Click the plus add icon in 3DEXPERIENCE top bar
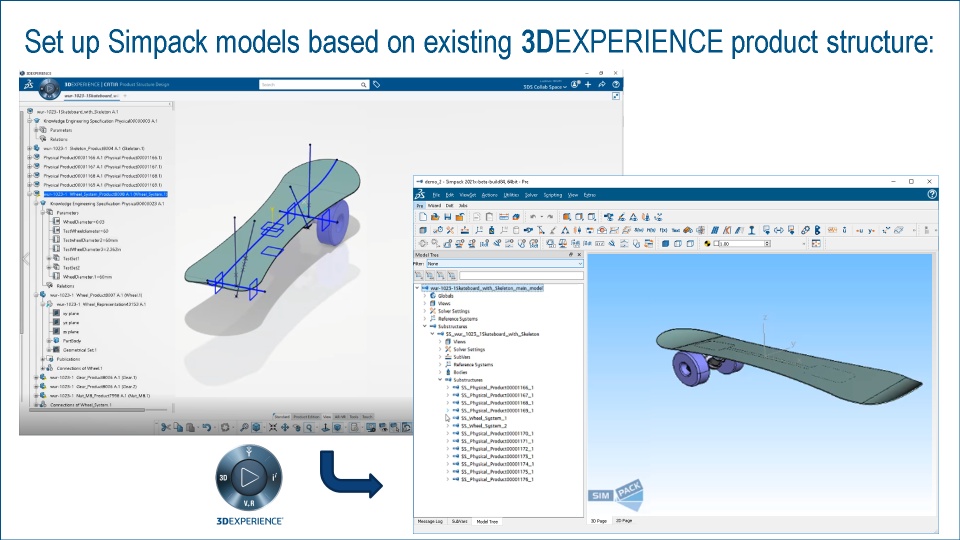 point(588,84)
